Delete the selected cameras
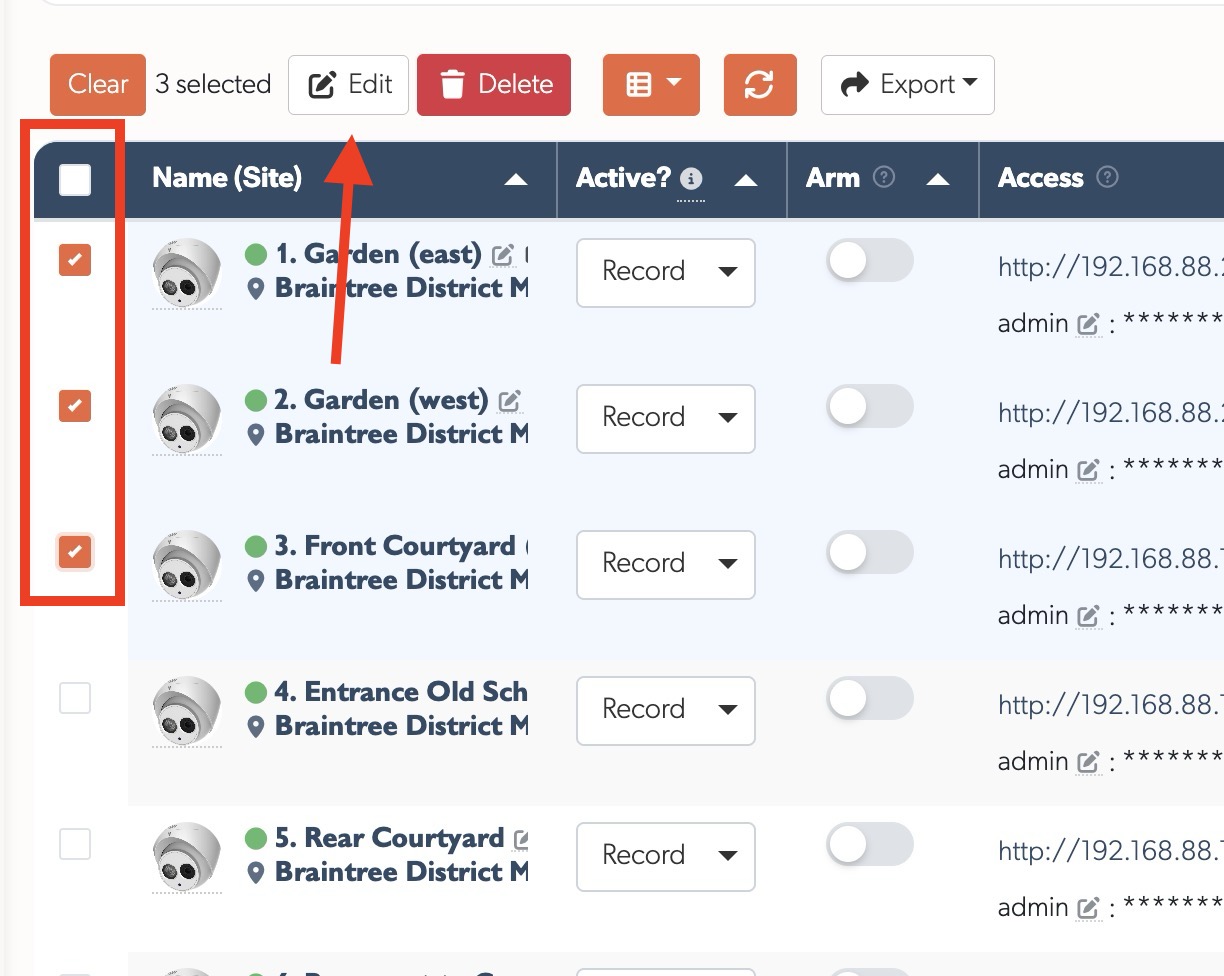The width and height of the screenshot is (1224, 976). [x=494, y=85]
